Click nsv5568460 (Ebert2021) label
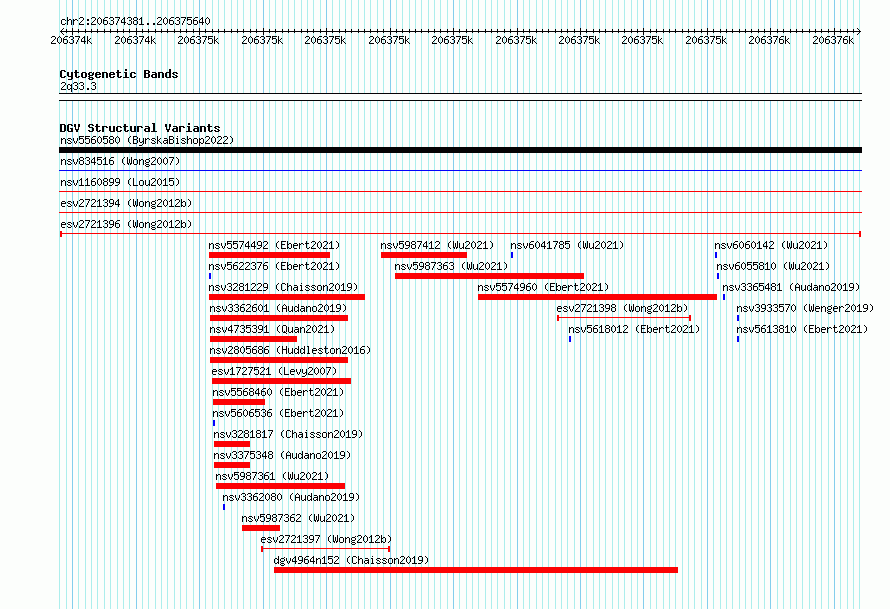The height and width of the screenshot is (609, 890). coord(278,392)
